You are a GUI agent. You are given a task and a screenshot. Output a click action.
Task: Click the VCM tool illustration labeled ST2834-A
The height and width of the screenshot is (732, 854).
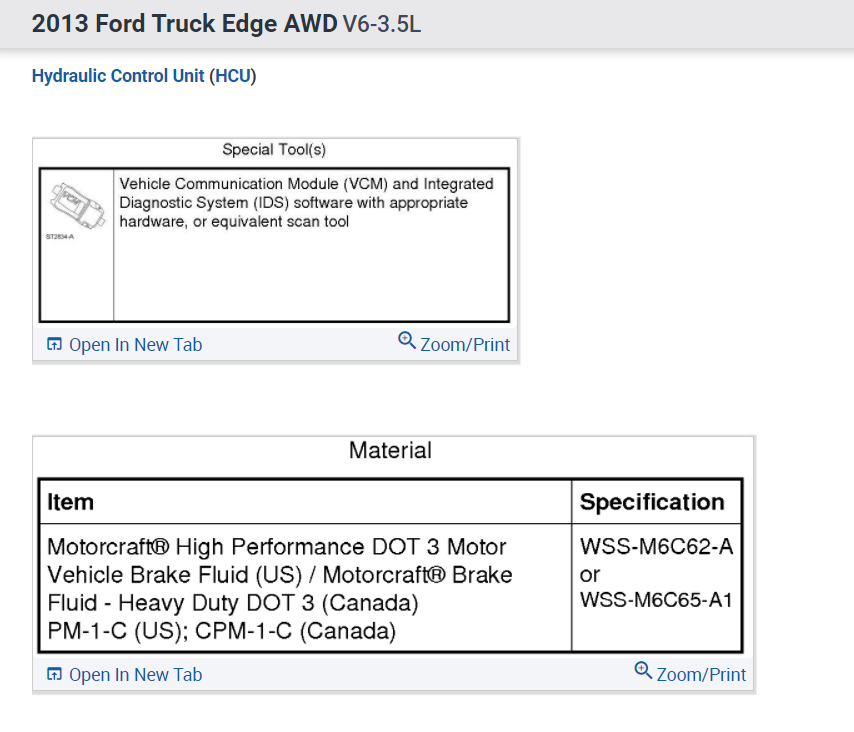click(76, 203)
